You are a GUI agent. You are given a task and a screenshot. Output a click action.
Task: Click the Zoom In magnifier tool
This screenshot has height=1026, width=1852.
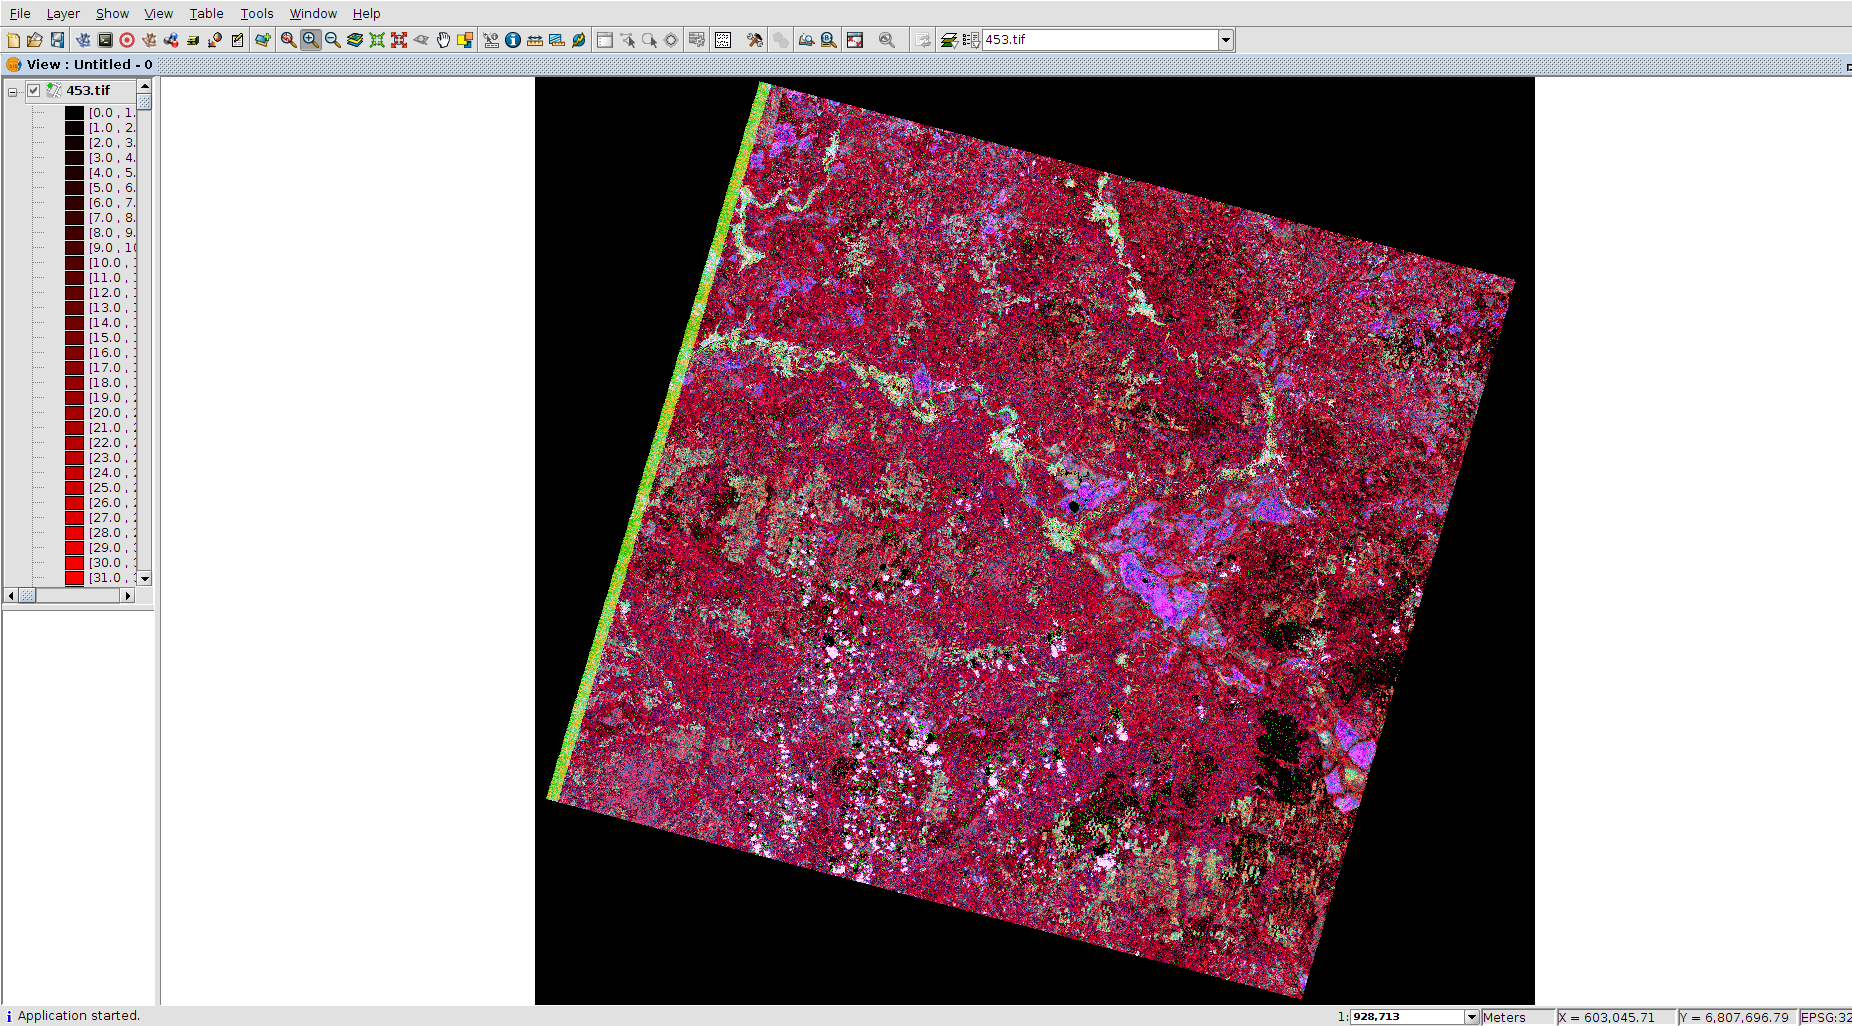(x=310, y=40)
